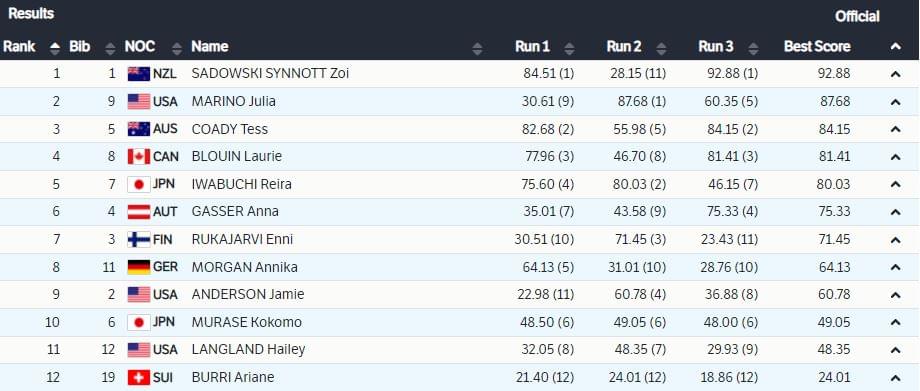This screenshot has height=391, width=920.
Task: Sort by Run 3 score arrows
Action: (753, 48)
